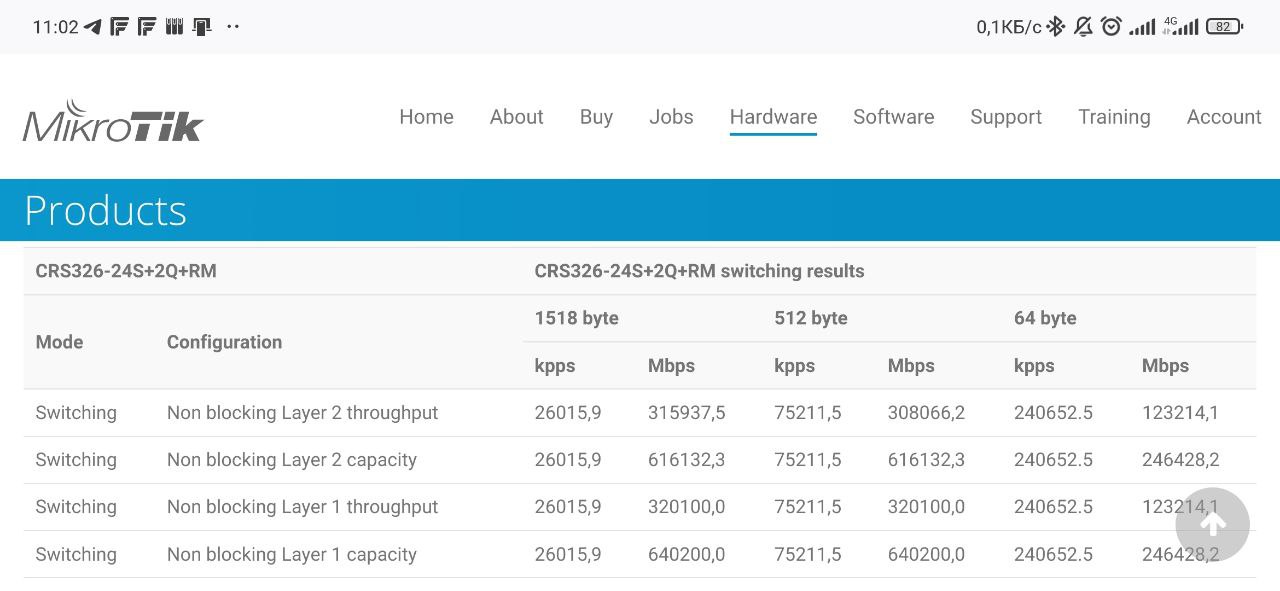Open the About page
The height and width of the screenshot is (591, 1280).
coord(516,117)
